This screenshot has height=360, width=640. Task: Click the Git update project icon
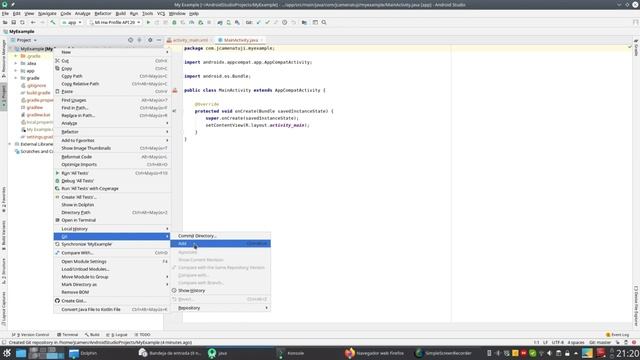pos(258,22)
